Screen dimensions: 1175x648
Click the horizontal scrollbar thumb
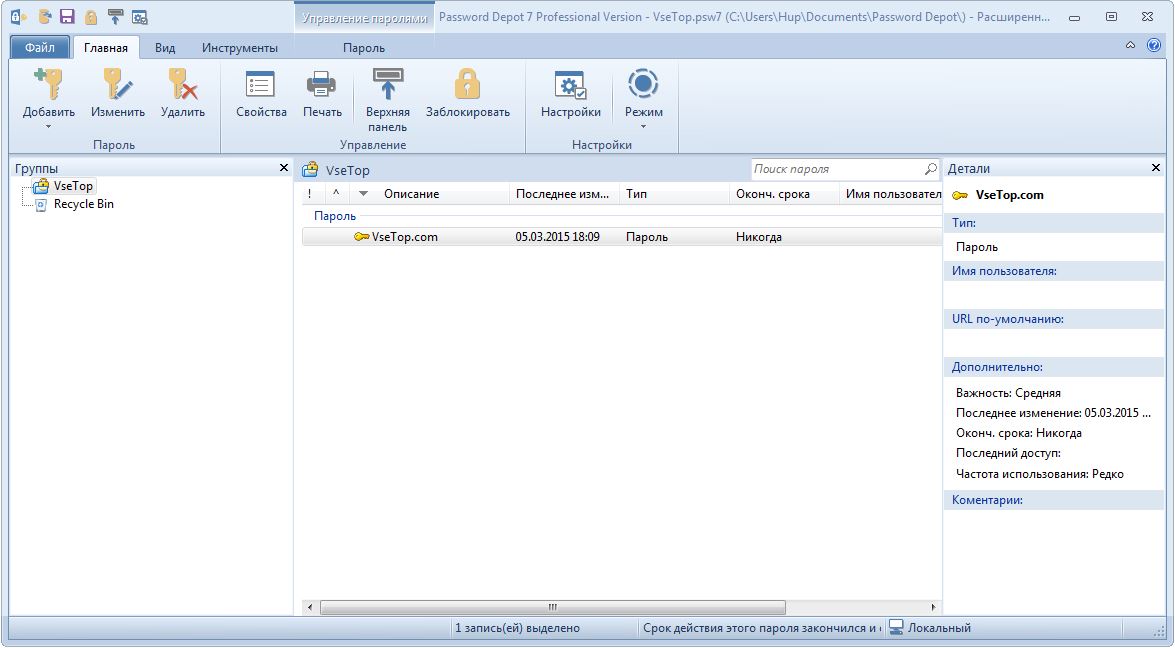(552, 608)
